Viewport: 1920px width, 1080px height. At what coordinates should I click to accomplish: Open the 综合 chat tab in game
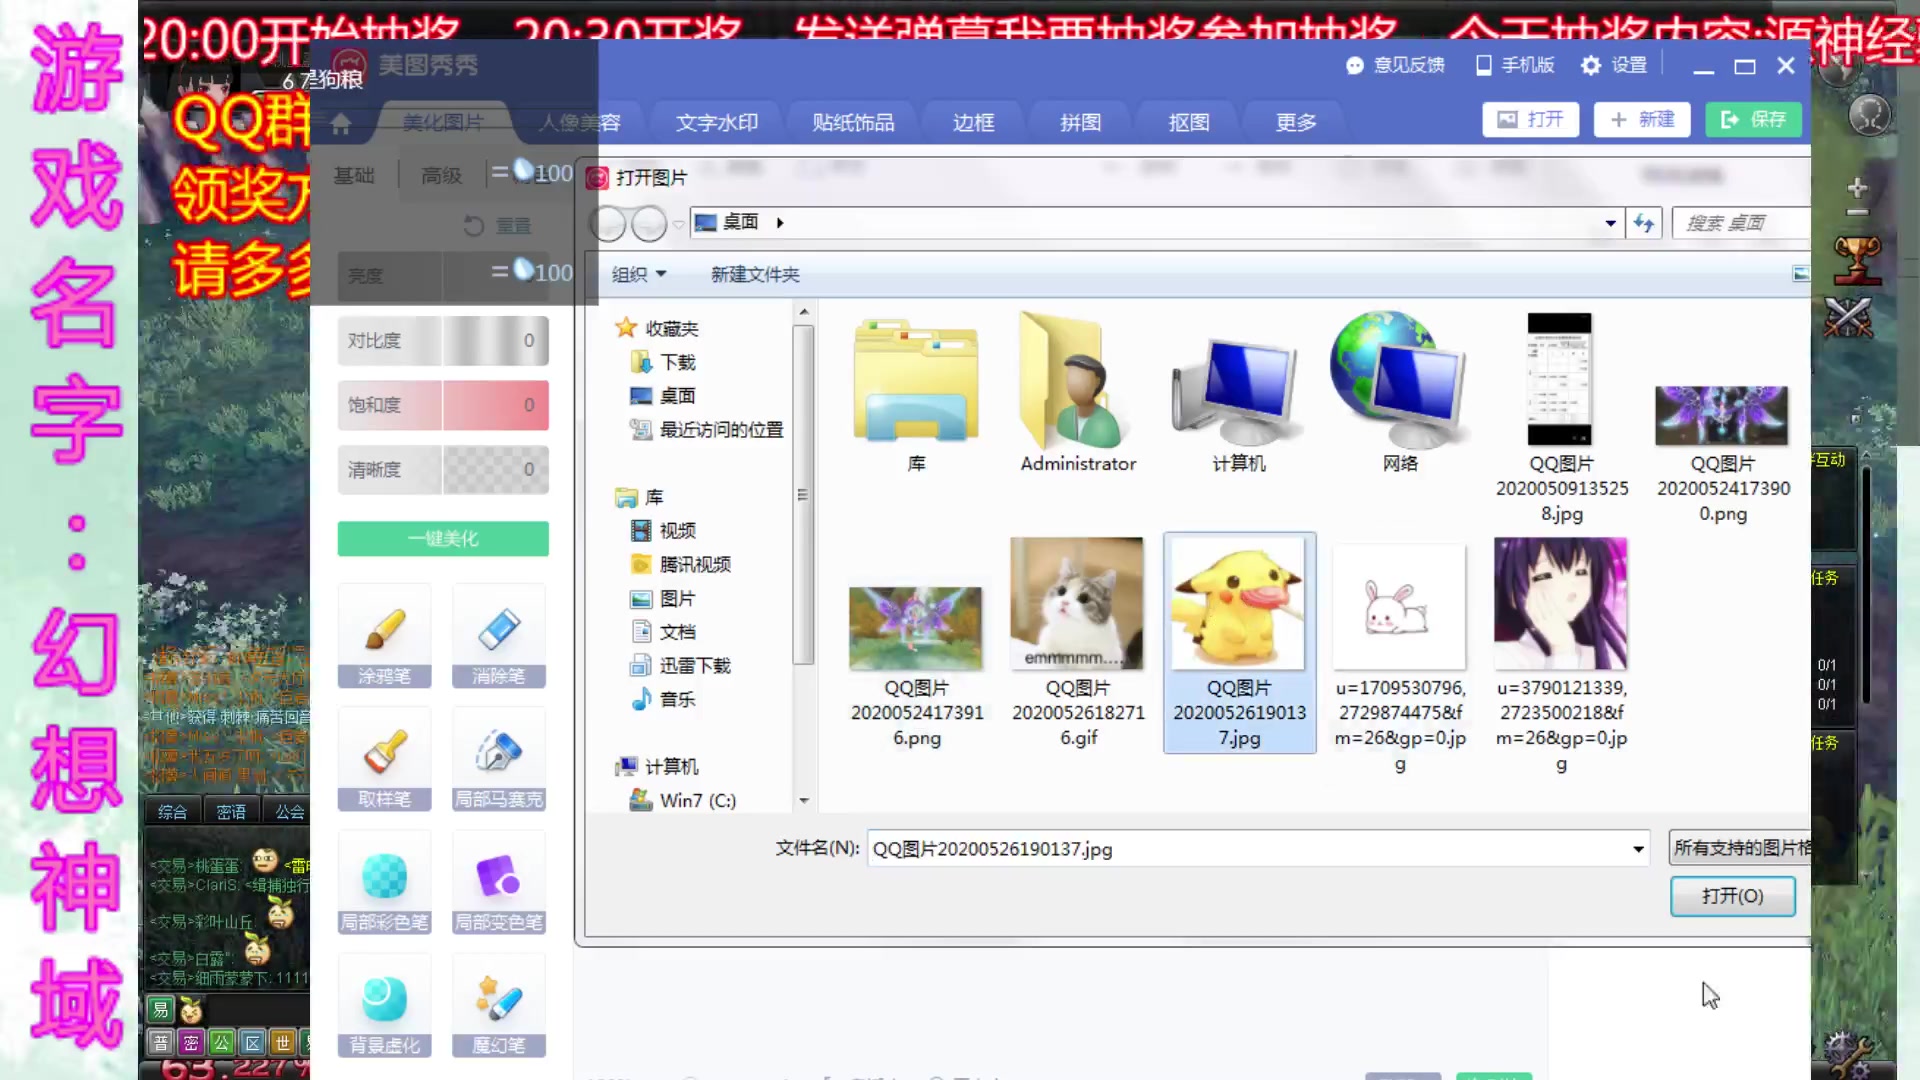click(172, 812)
